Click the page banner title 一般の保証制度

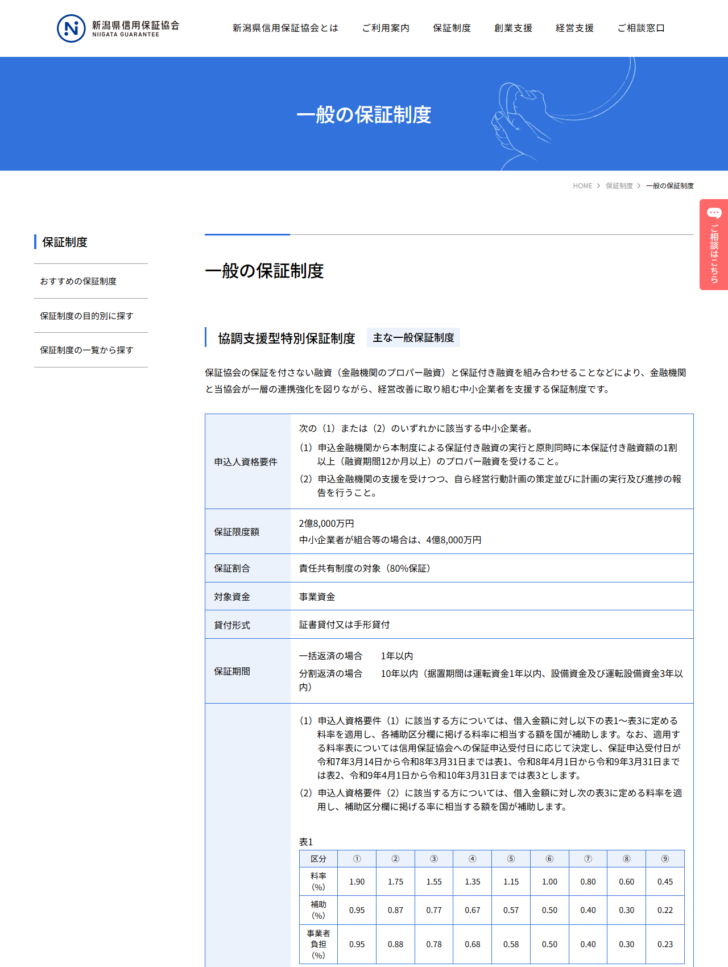364,115
